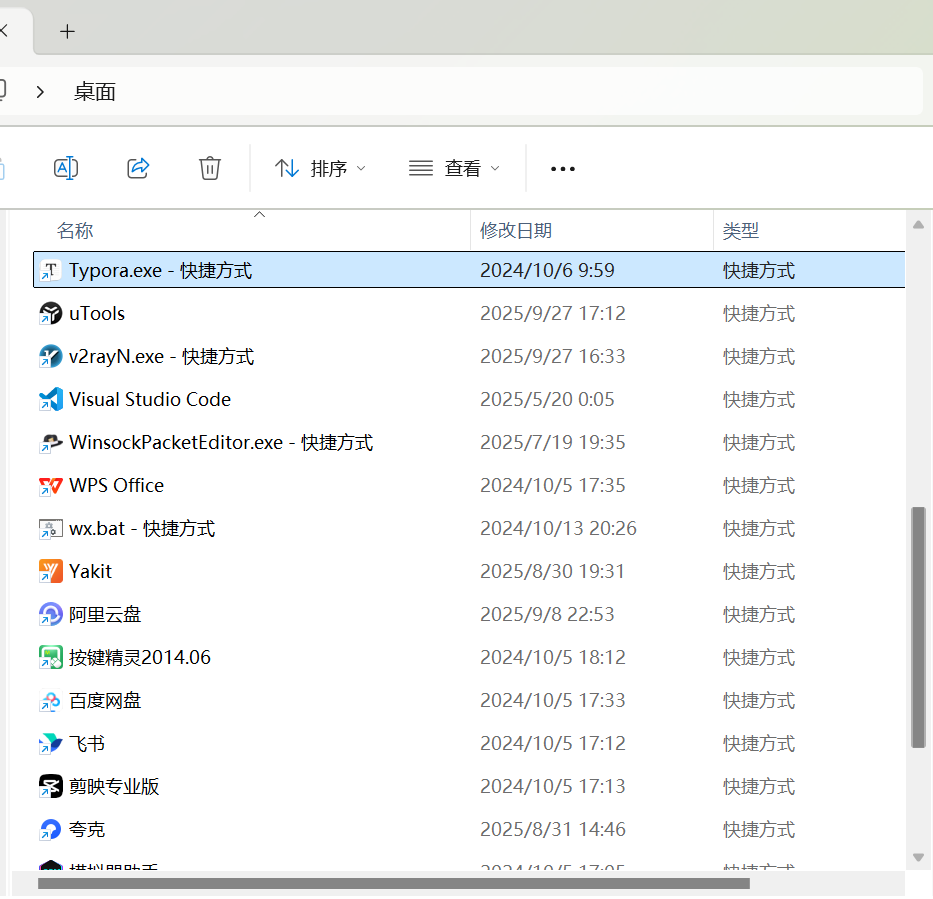Sort by the 名称 column header
This screenshot has height=899, width=933.
coord(75,231)
